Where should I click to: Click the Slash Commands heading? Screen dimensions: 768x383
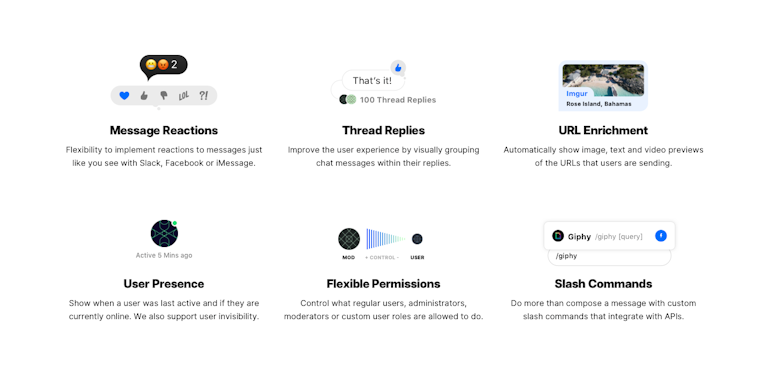603,284
